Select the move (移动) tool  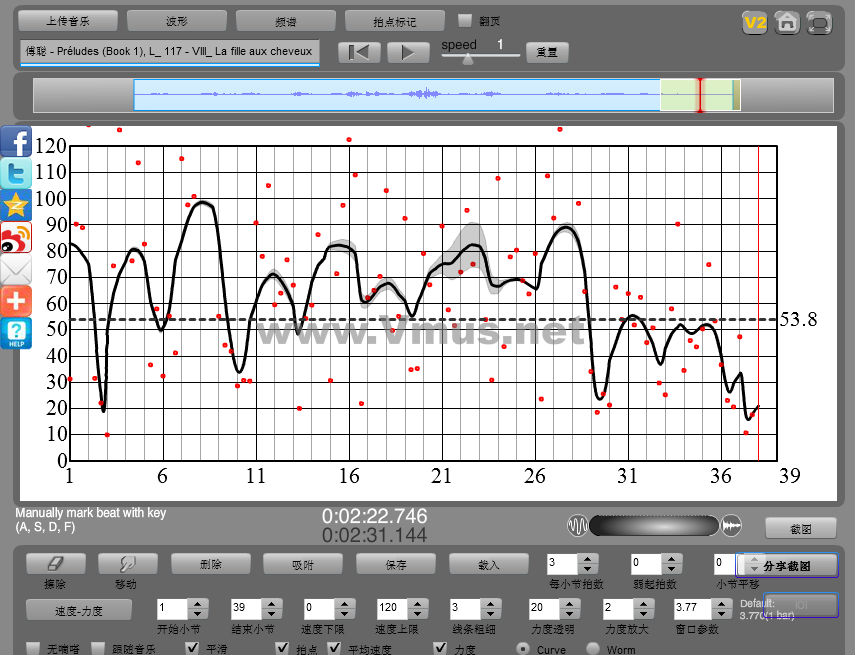[127, 564]
